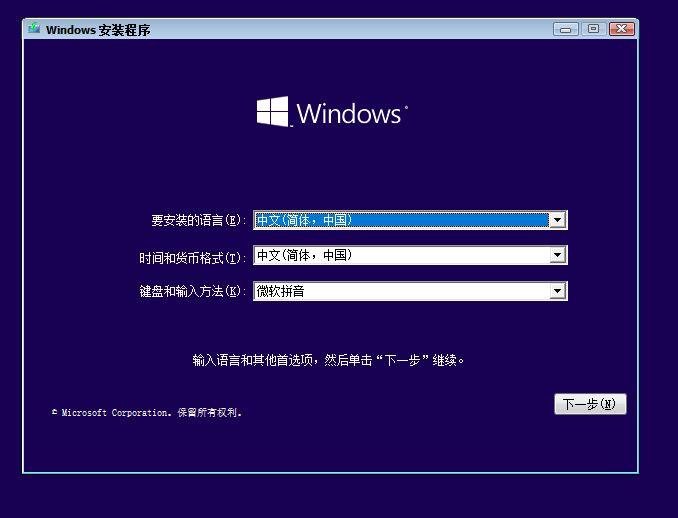
Task: Click the Microsoft Corporation copyright text
Action: point(147,412)
